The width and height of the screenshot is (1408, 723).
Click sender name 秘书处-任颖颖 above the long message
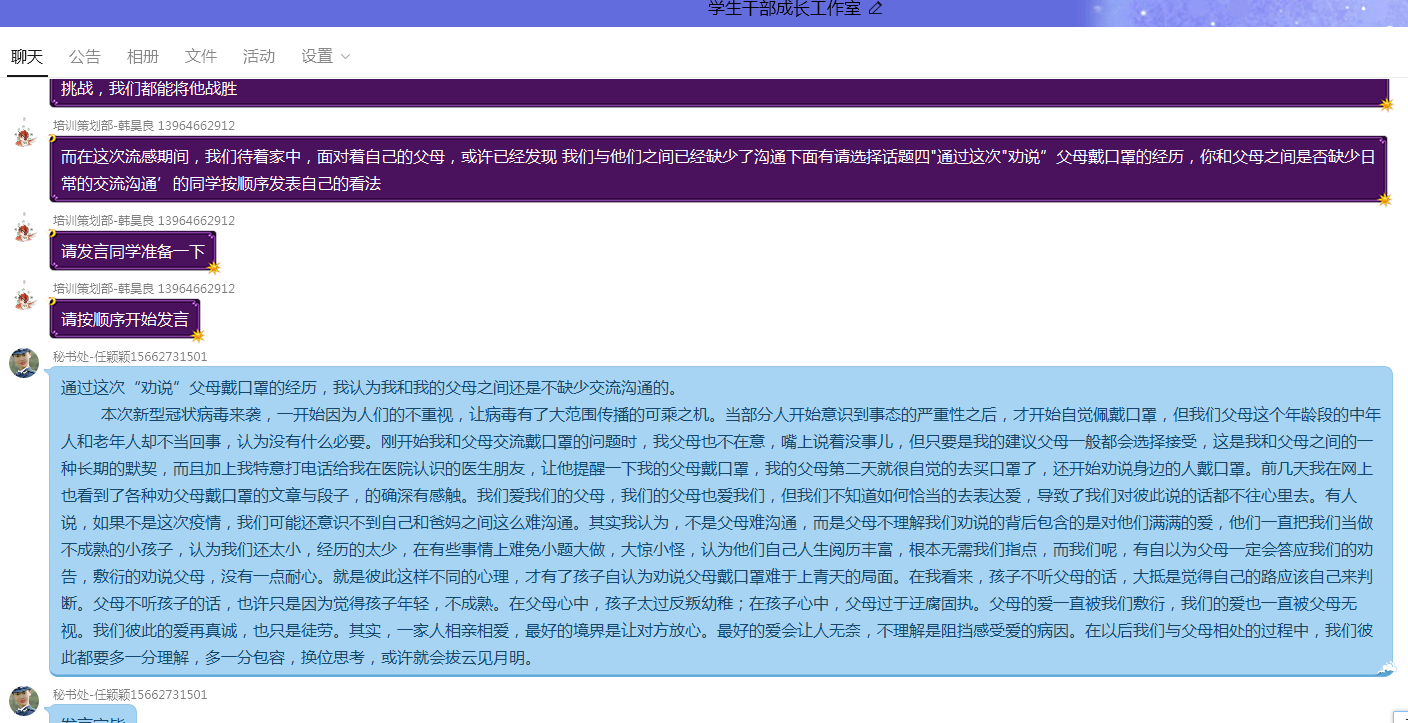coord(130,357)
